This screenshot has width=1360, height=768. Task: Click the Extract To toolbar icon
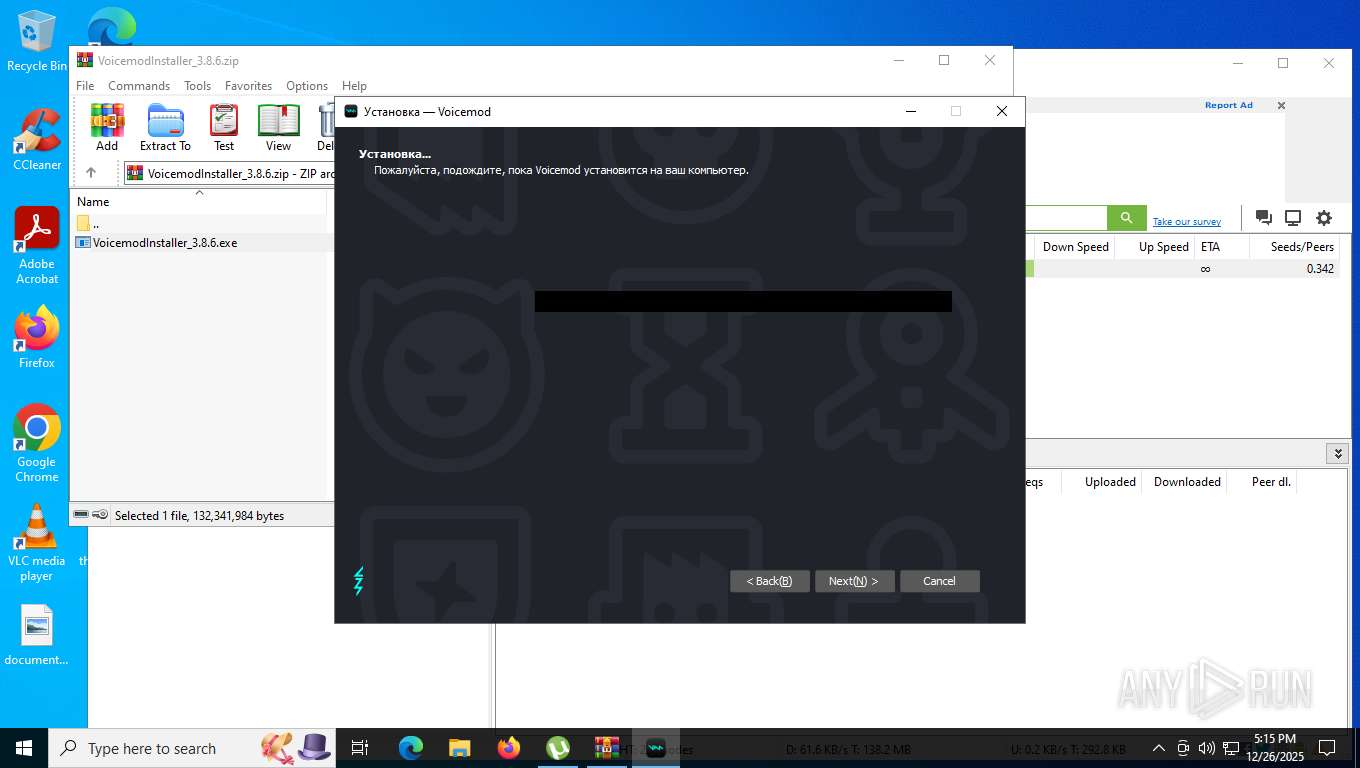tap(165, 127)
